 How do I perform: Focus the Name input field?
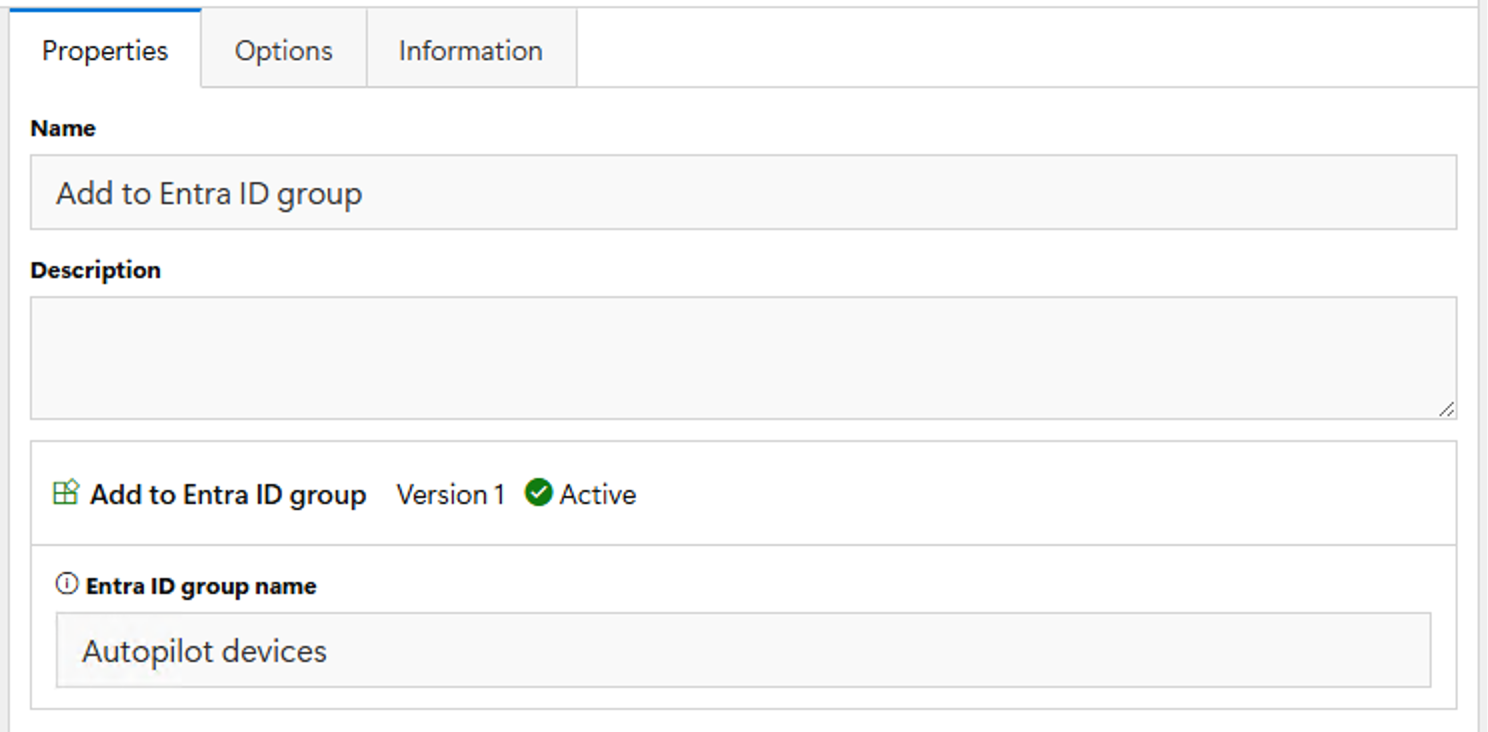(743, 192)
